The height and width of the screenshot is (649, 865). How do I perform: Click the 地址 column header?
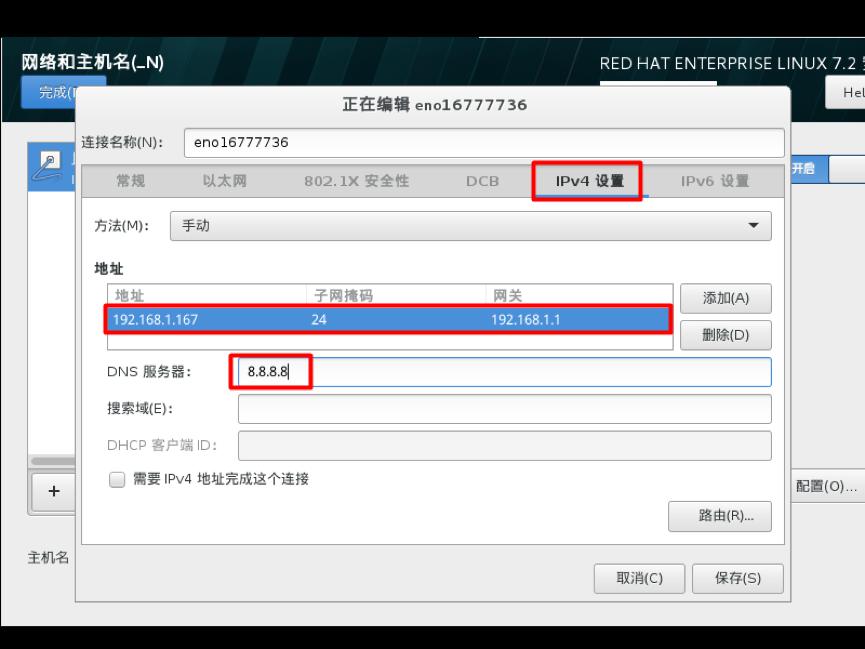[207, 296]
